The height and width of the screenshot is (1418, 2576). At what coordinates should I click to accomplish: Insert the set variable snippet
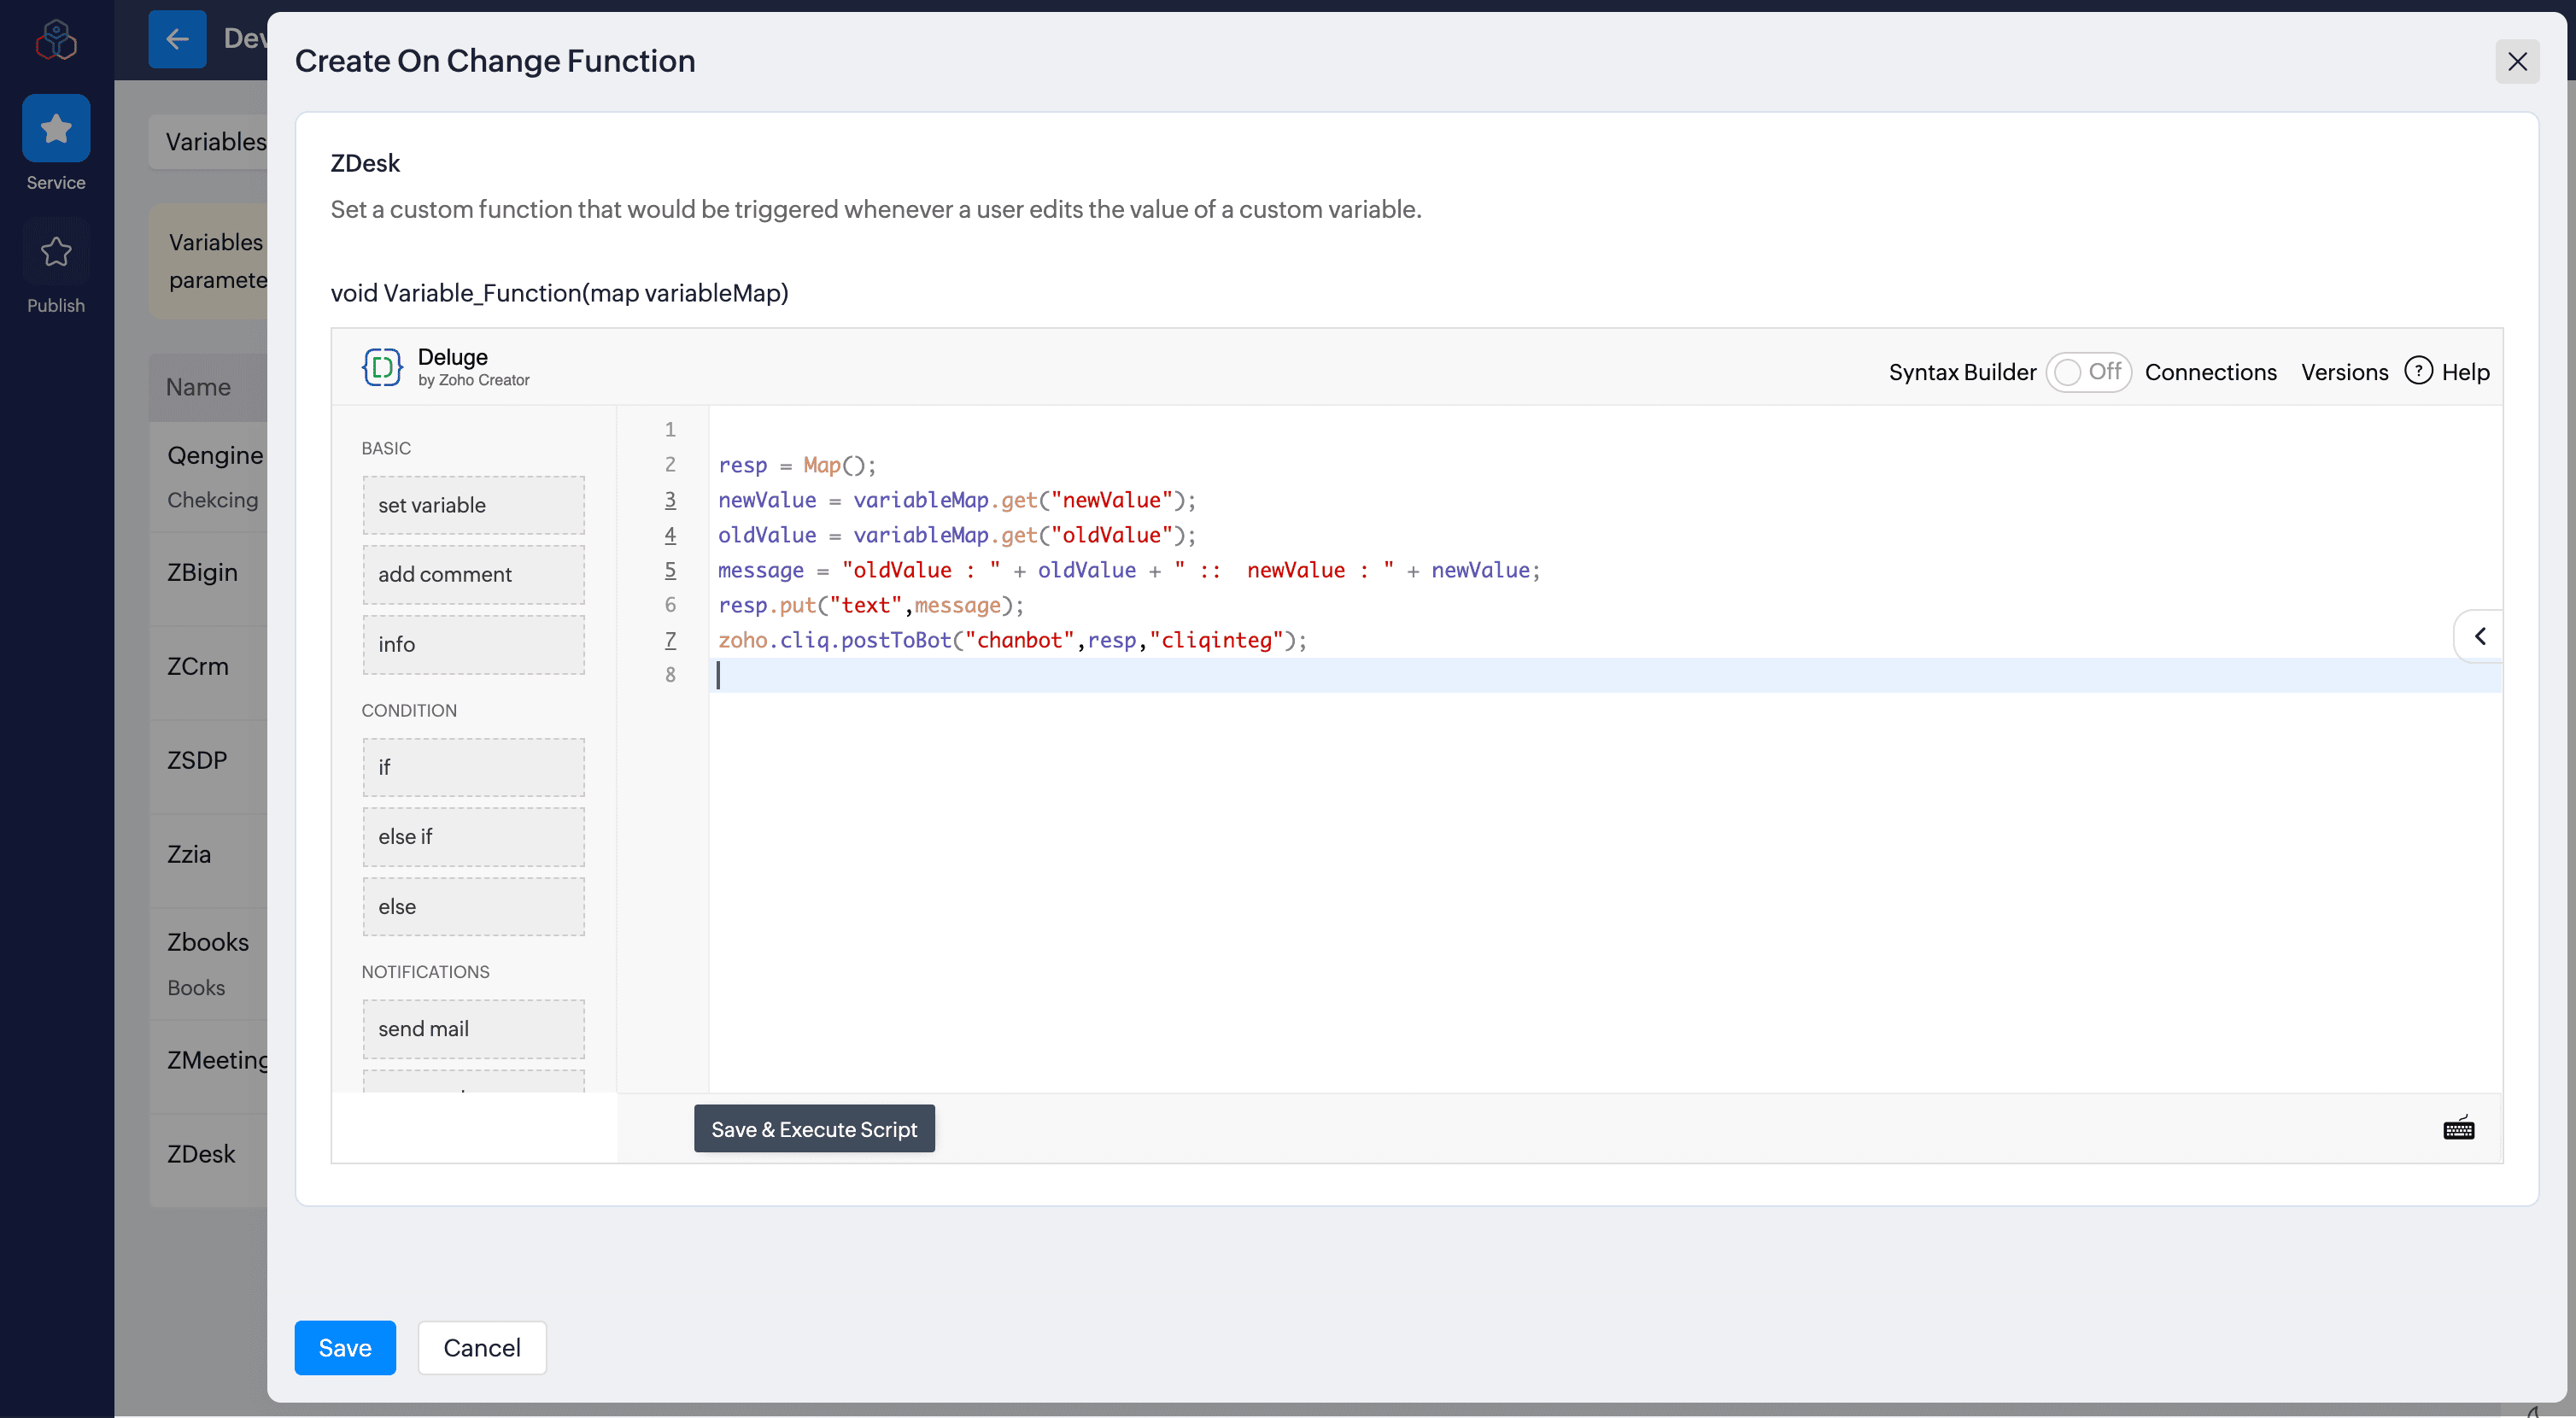473,505
